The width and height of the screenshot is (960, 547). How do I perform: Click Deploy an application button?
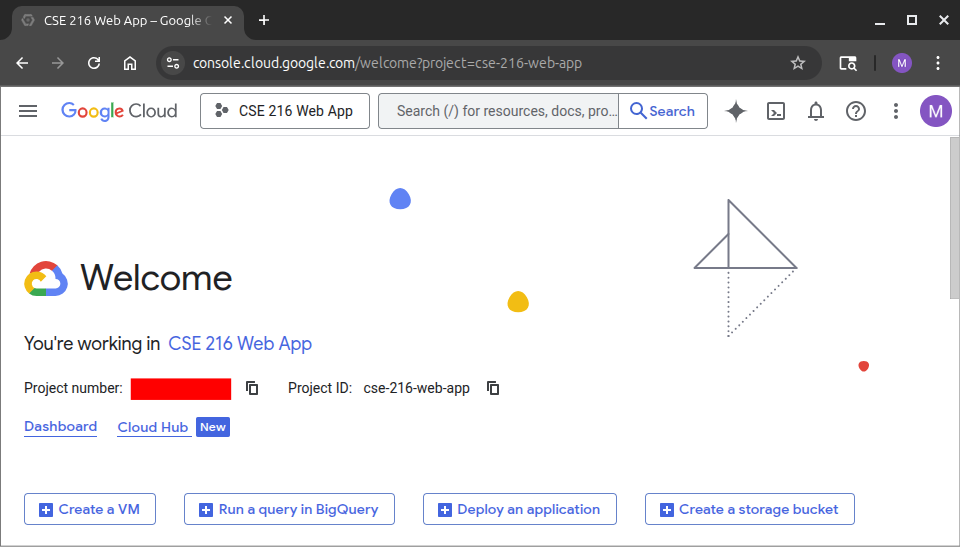click(x=519, y=509)
